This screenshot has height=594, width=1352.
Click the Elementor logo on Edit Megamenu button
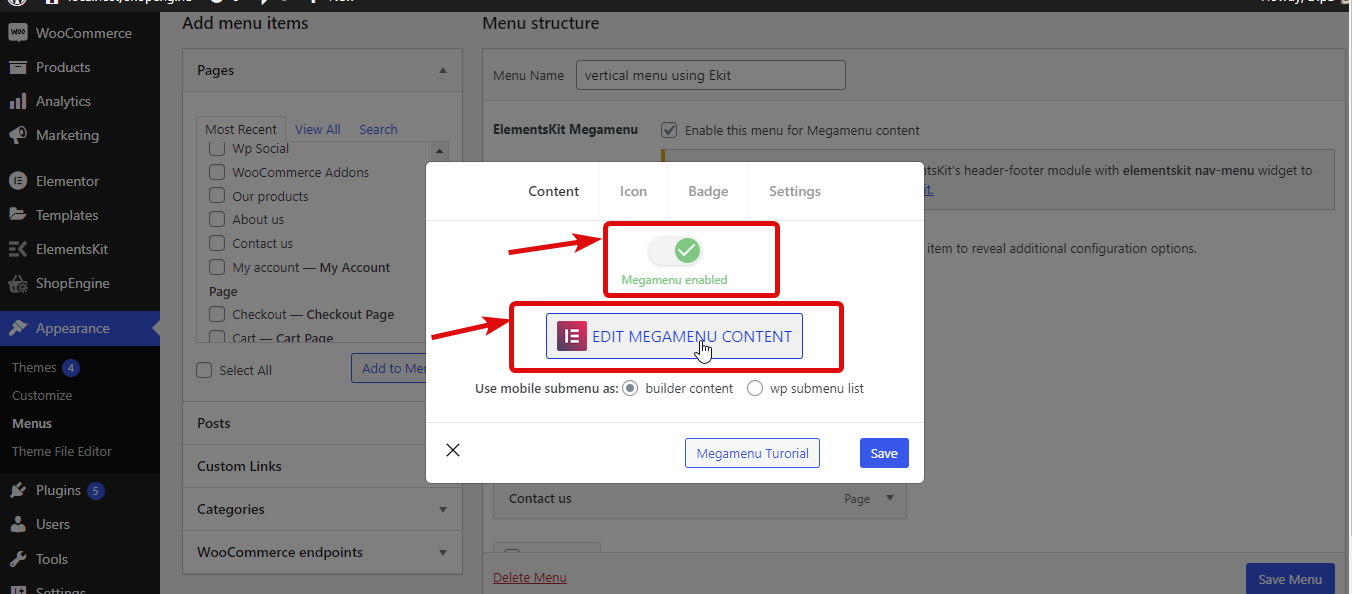[x=572, y=337]
